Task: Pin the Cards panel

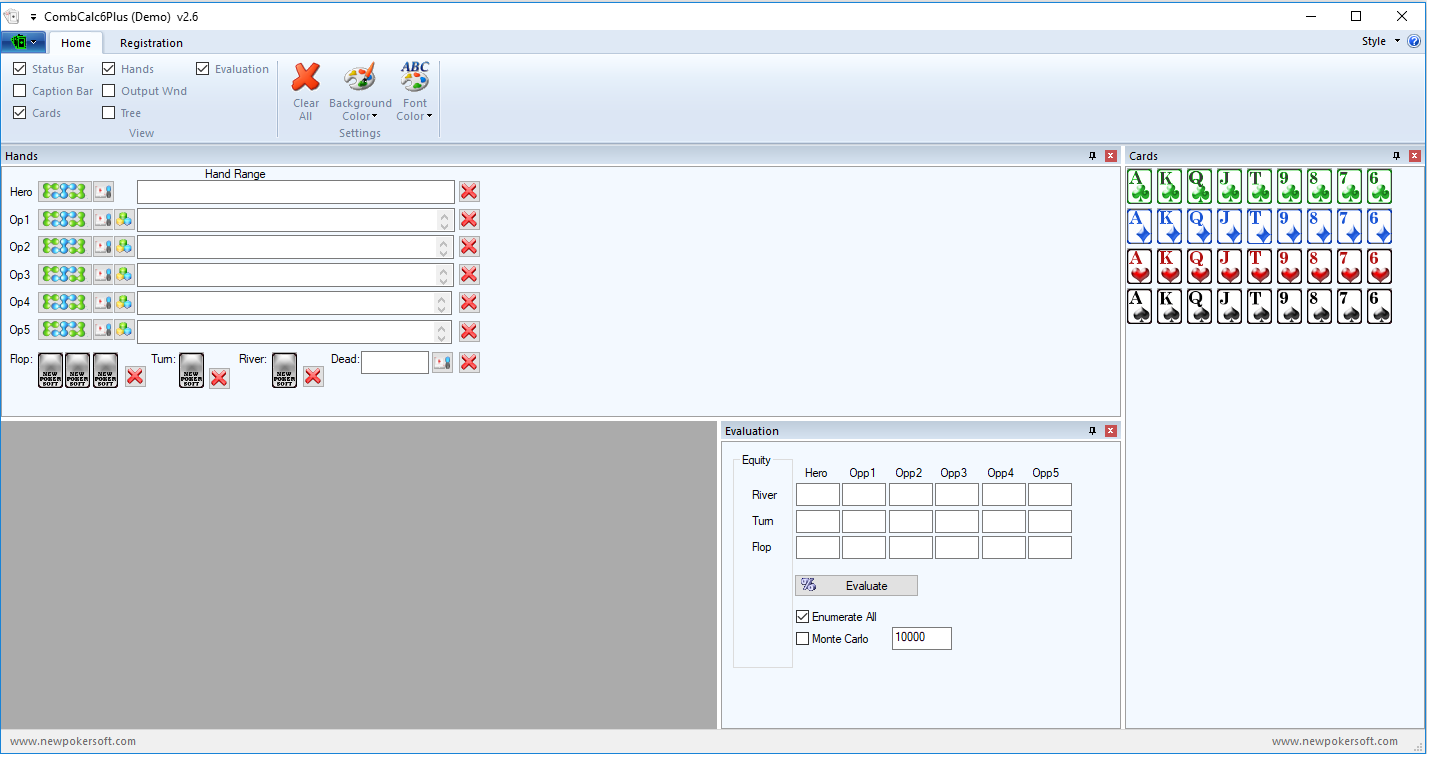Action: click(x=1396, y=156)
